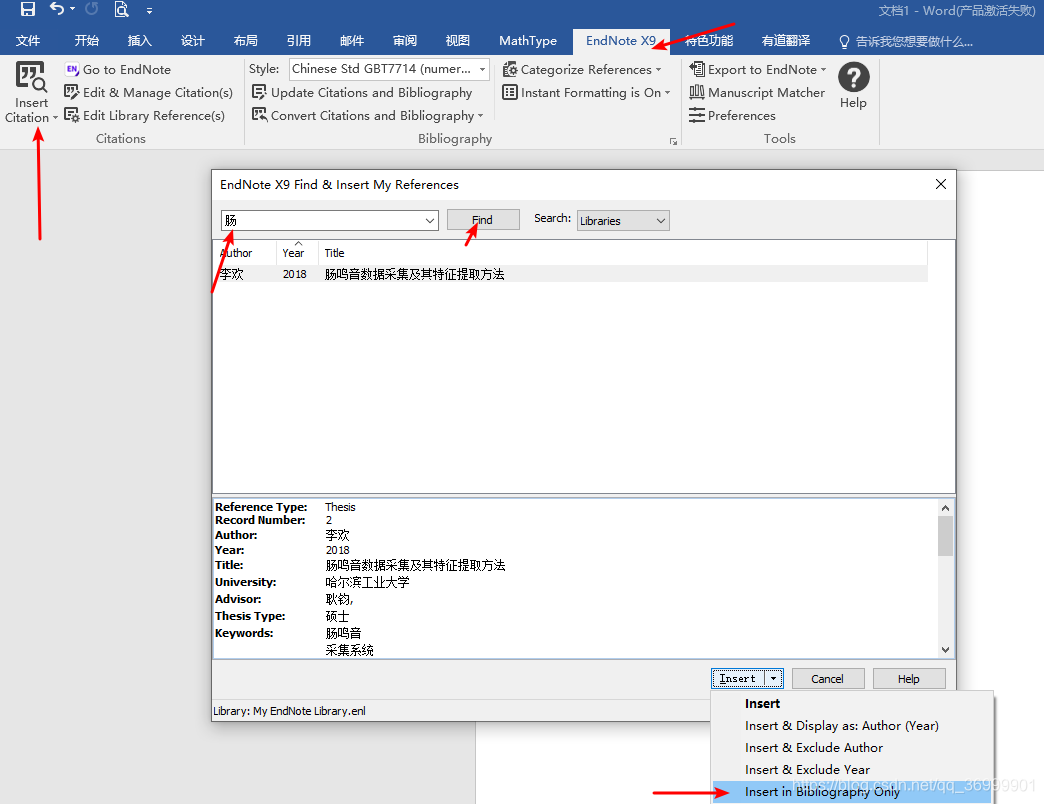
Task: Click the 告诉我您想要做什么 search box
Action: pos(914,41)
